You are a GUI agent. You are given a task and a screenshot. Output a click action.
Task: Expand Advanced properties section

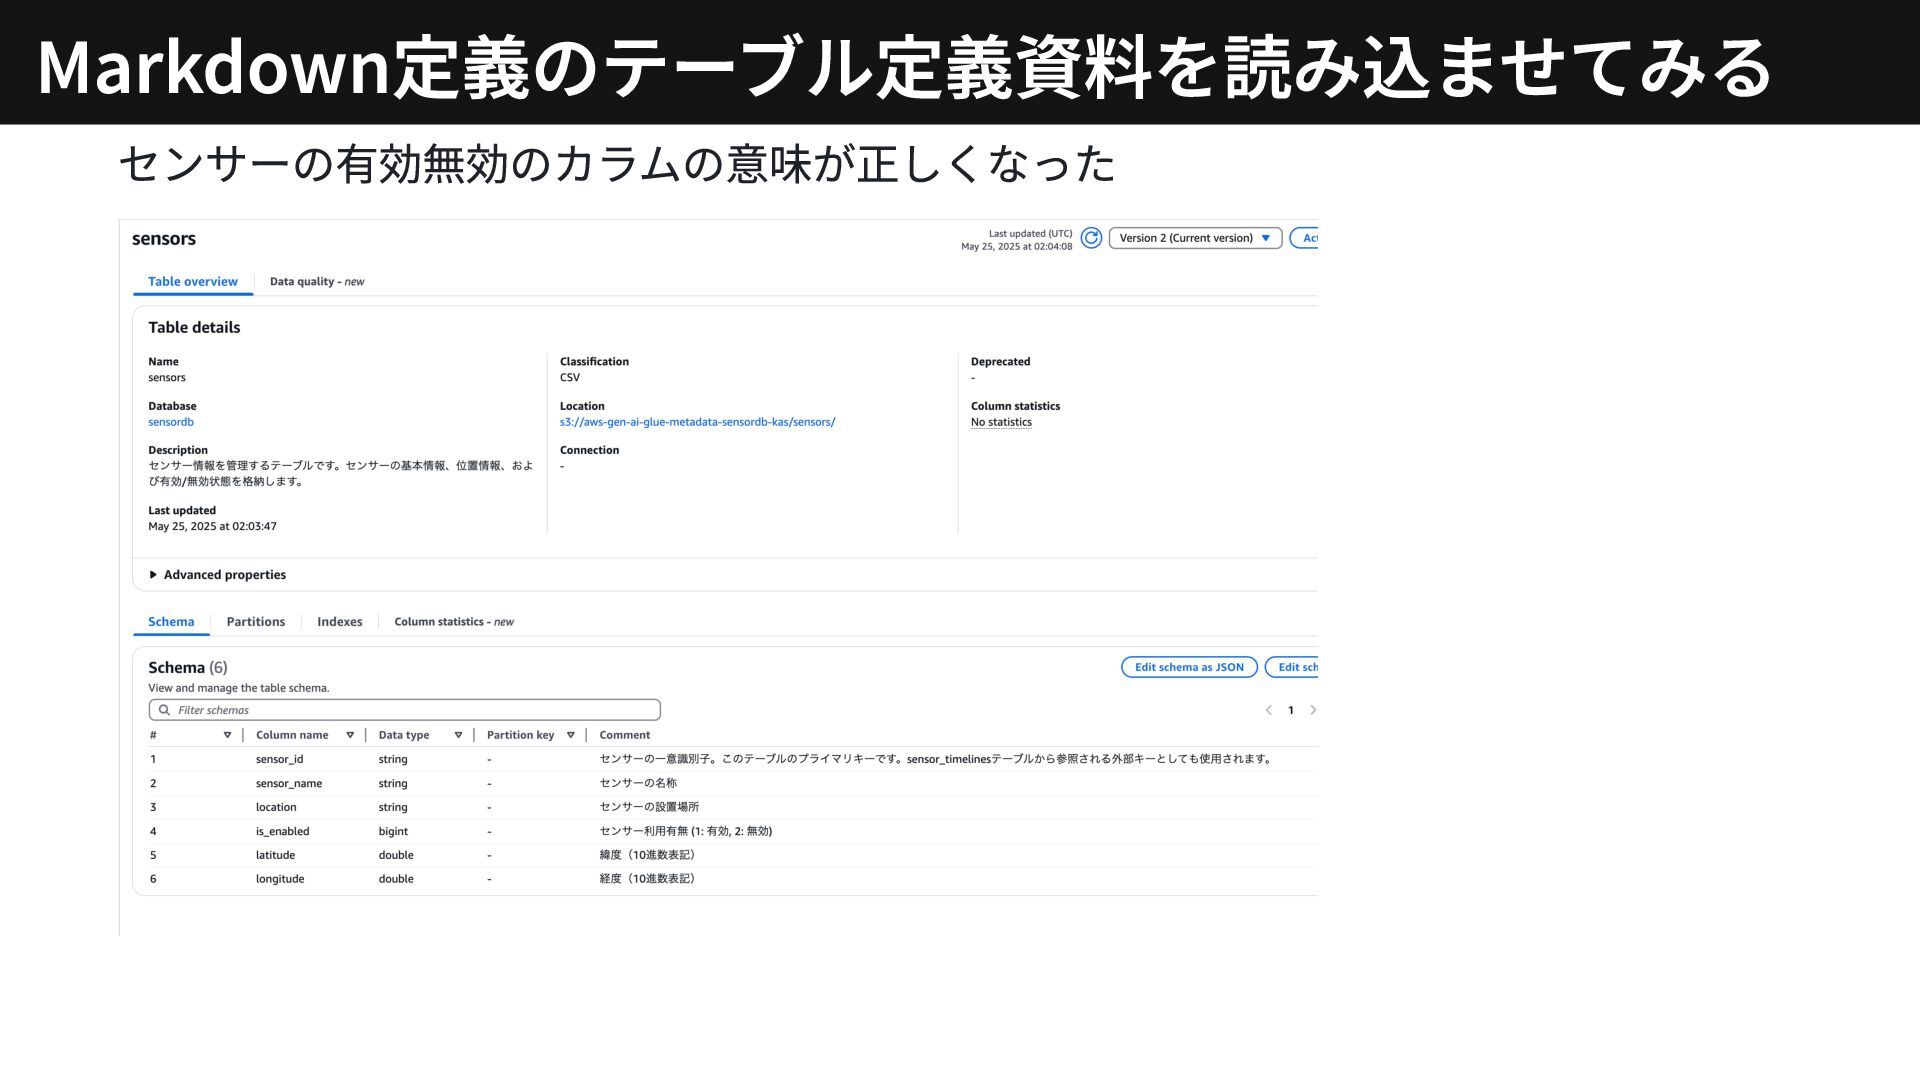pyautogui.click(x=217, y=575)
